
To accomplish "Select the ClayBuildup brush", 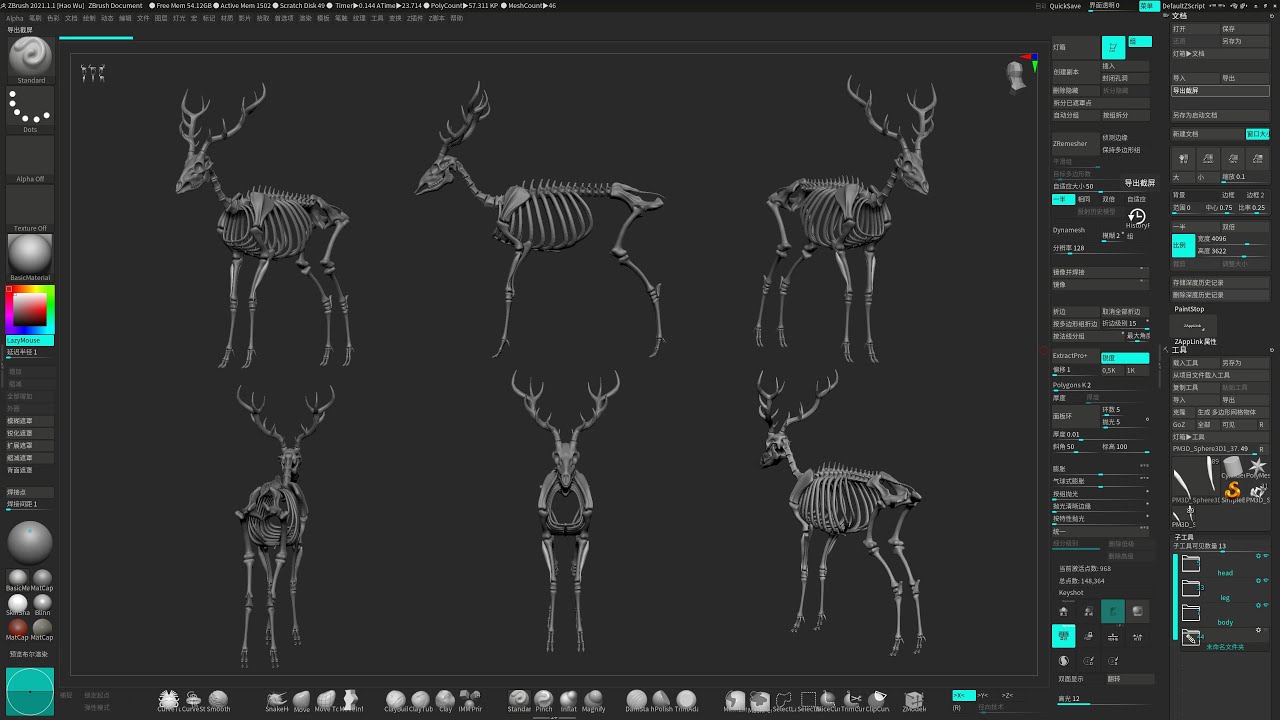I will tap(396, 700).
